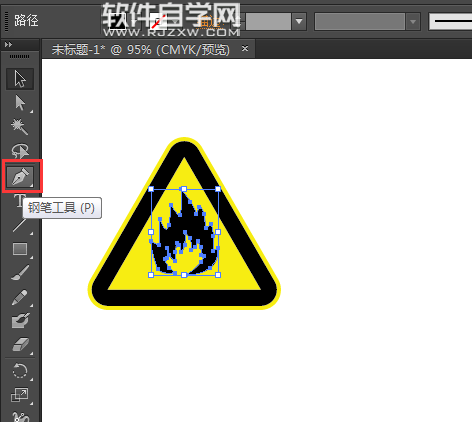Switch to the 未标题-1 document tab
Screen dimensions: 472x422
pyautogui.click(x=141, y=50)
